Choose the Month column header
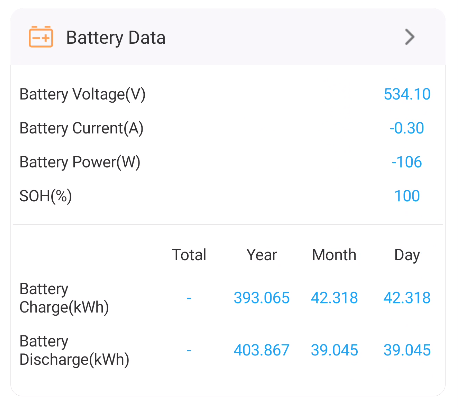The width and height of the screenshot is (458, 408). (334, 255)
